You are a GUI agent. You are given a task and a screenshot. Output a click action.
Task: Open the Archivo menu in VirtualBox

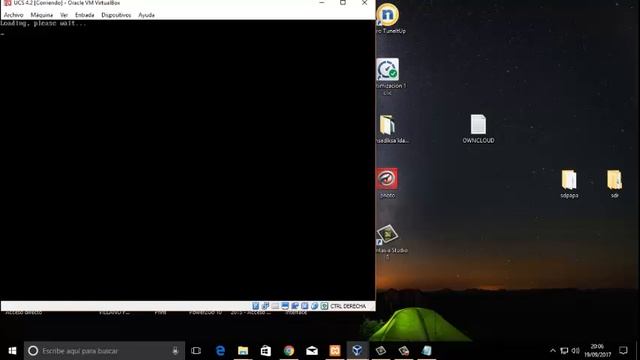click(13, 15)
